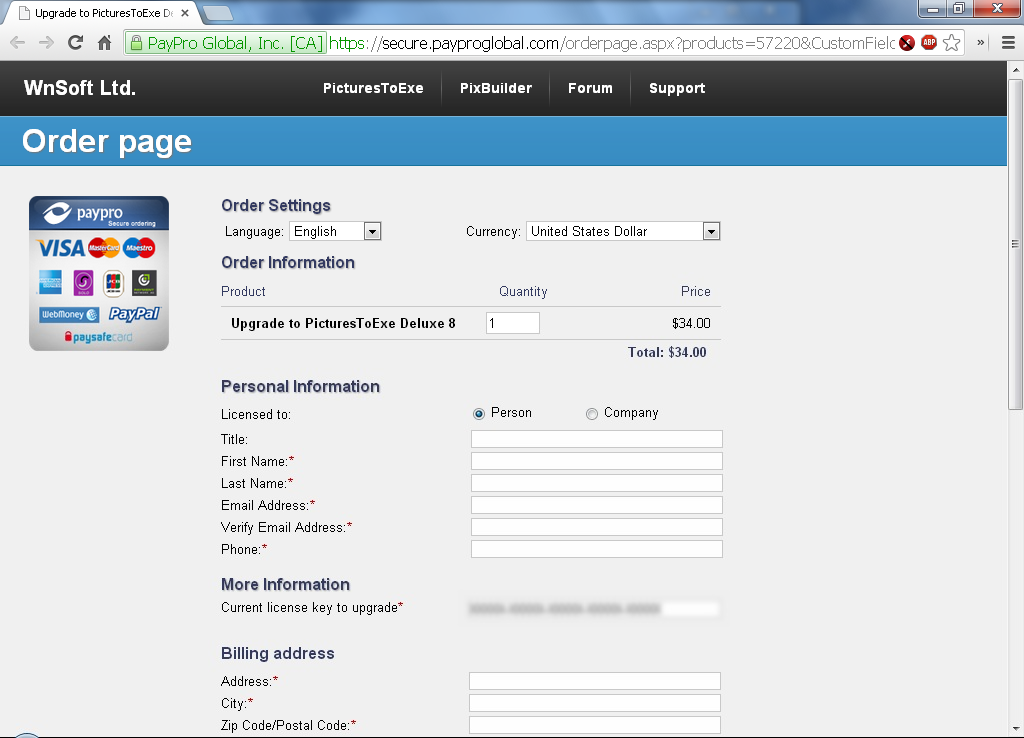
Task: Click the PayPal logo
Action: coord(134,314)
